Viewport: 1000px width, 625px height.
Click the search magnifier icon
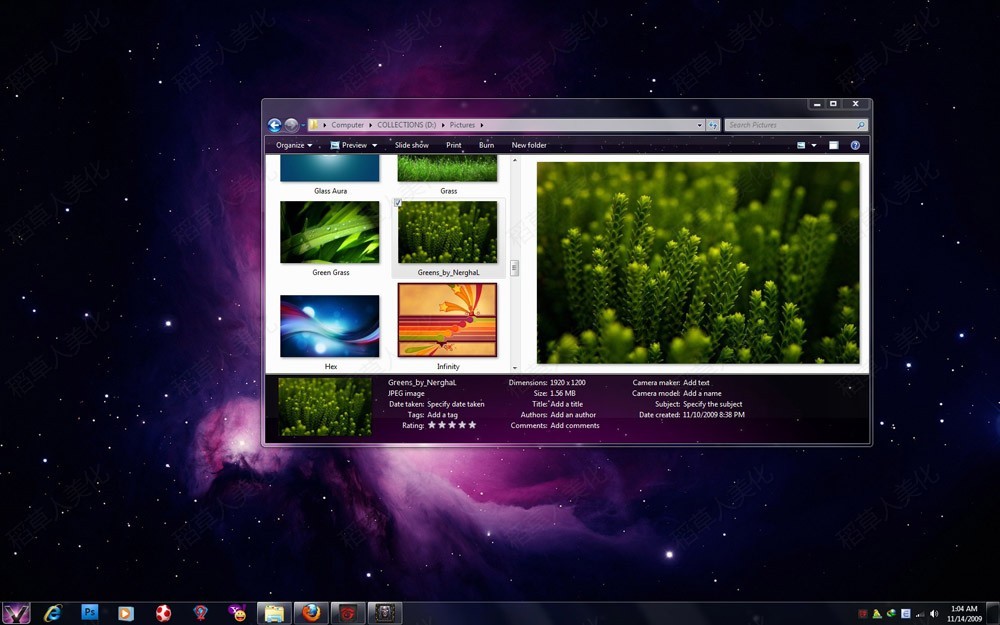[860, 125]
